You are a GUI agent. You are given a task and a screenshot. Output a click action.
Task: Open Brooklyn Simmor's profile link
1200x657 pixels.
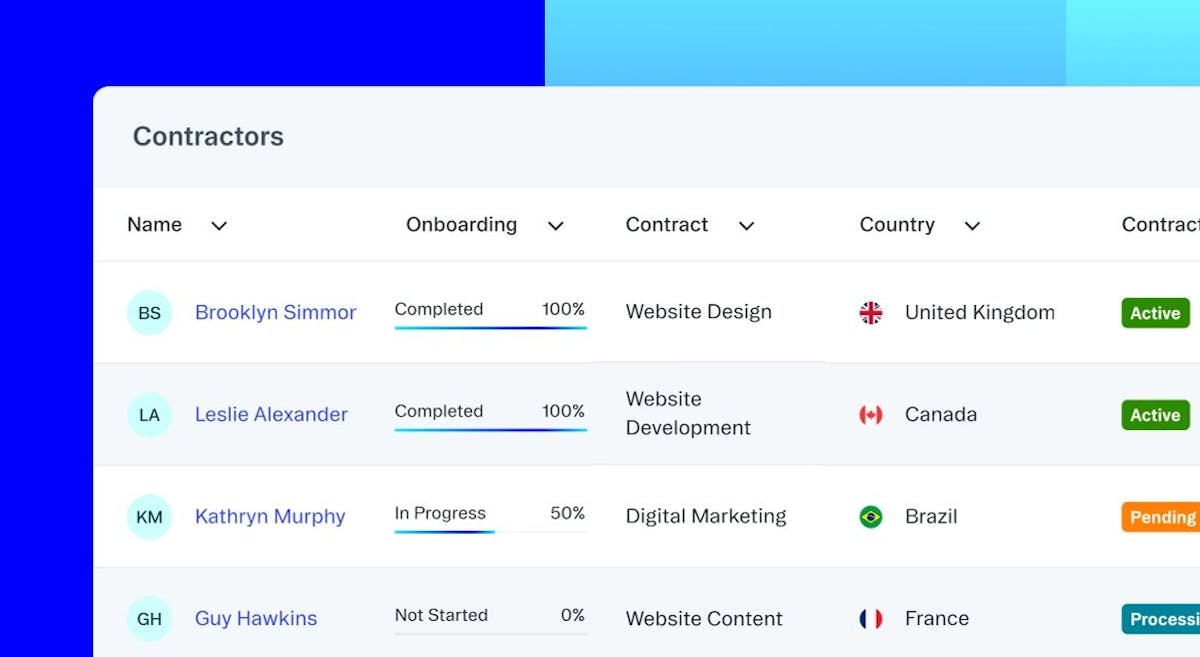tap(275, 312)
